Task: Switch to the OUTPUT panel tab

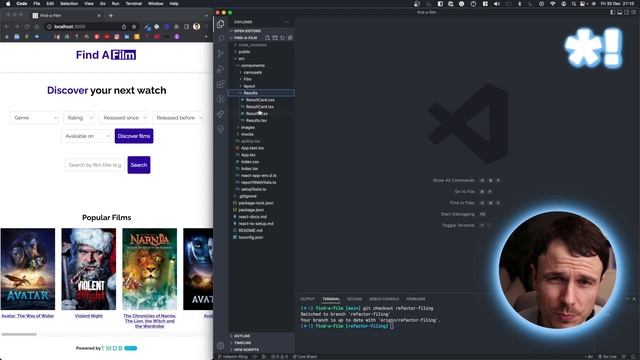Action: pos(308,299)
